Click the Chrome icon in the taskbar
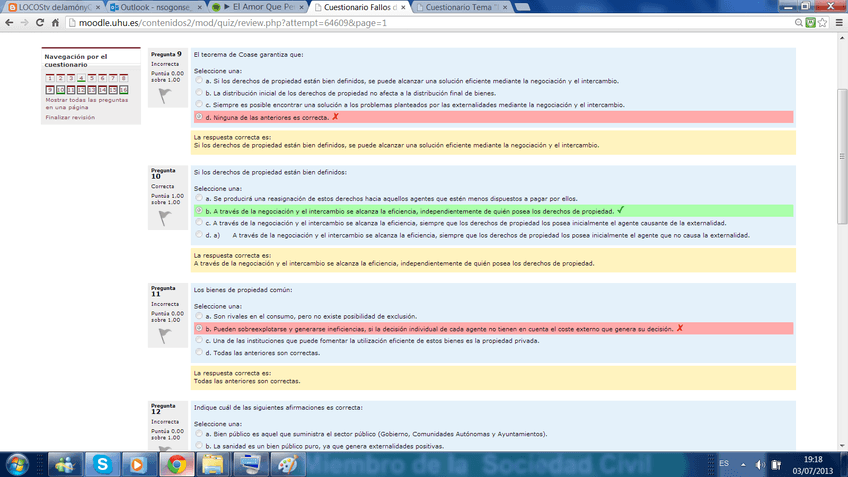Image resolution: width=848 pixels, height=477 pixels. pyautogui.click(x=176, y=464)
